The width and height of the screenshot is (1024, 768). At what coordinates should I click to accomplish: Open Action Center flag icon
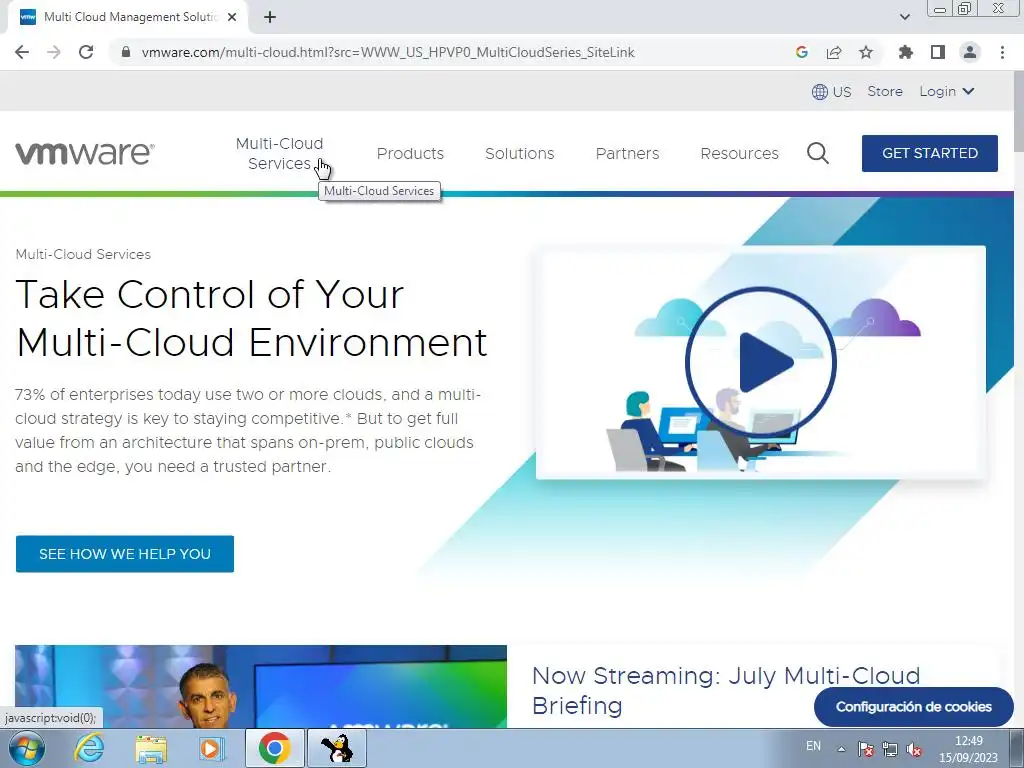(865, 749)
